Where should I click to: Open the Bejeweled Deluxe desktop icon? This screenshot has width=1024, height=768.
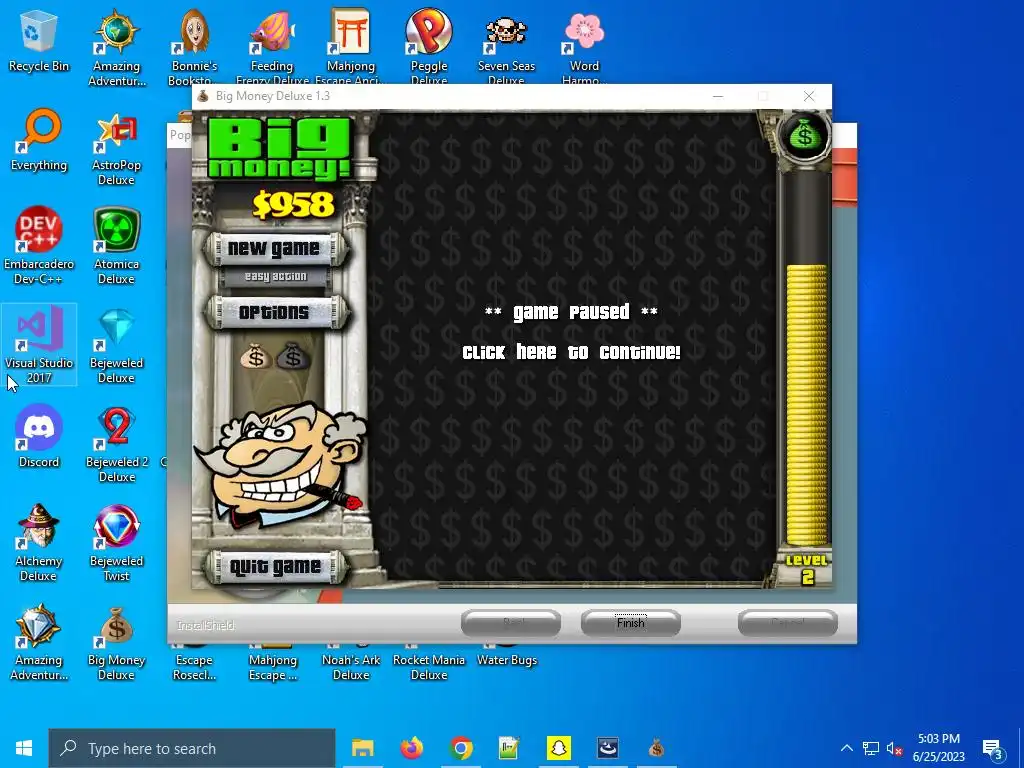point(116,344)
